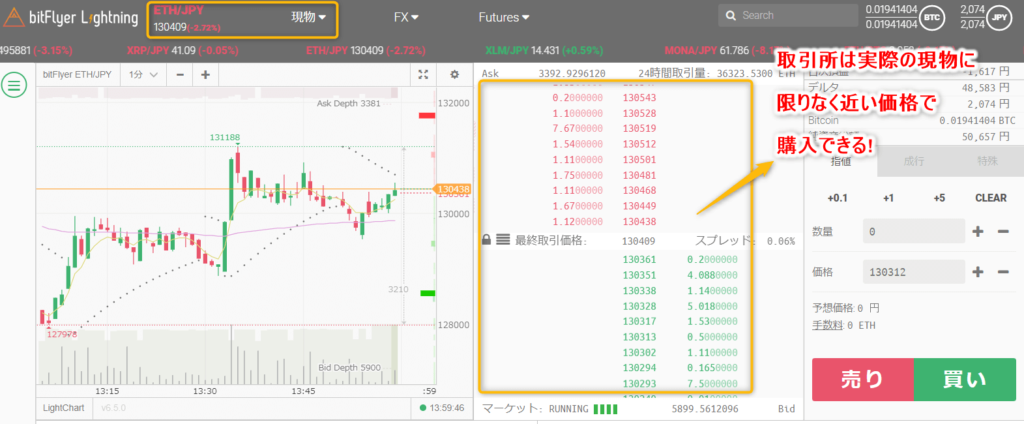Zoom out the chart with minus button
This screenshot has width=1024, height=424.
180,74
